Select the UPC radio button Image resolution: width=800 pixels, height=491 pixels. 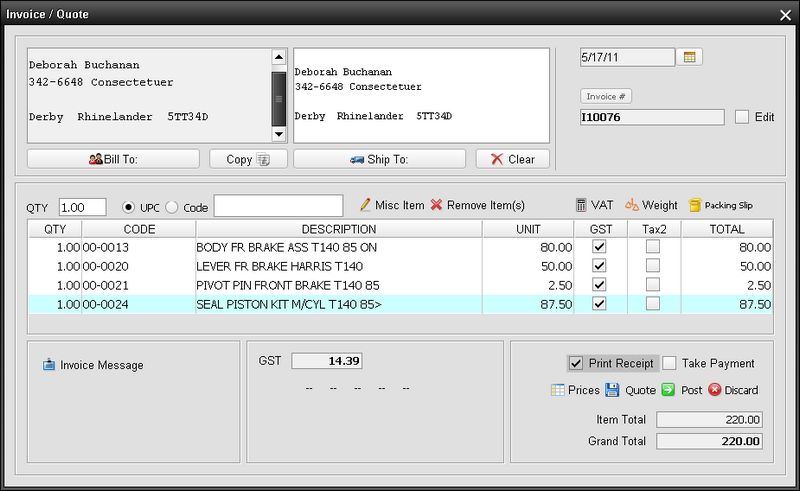click(129, 207)
